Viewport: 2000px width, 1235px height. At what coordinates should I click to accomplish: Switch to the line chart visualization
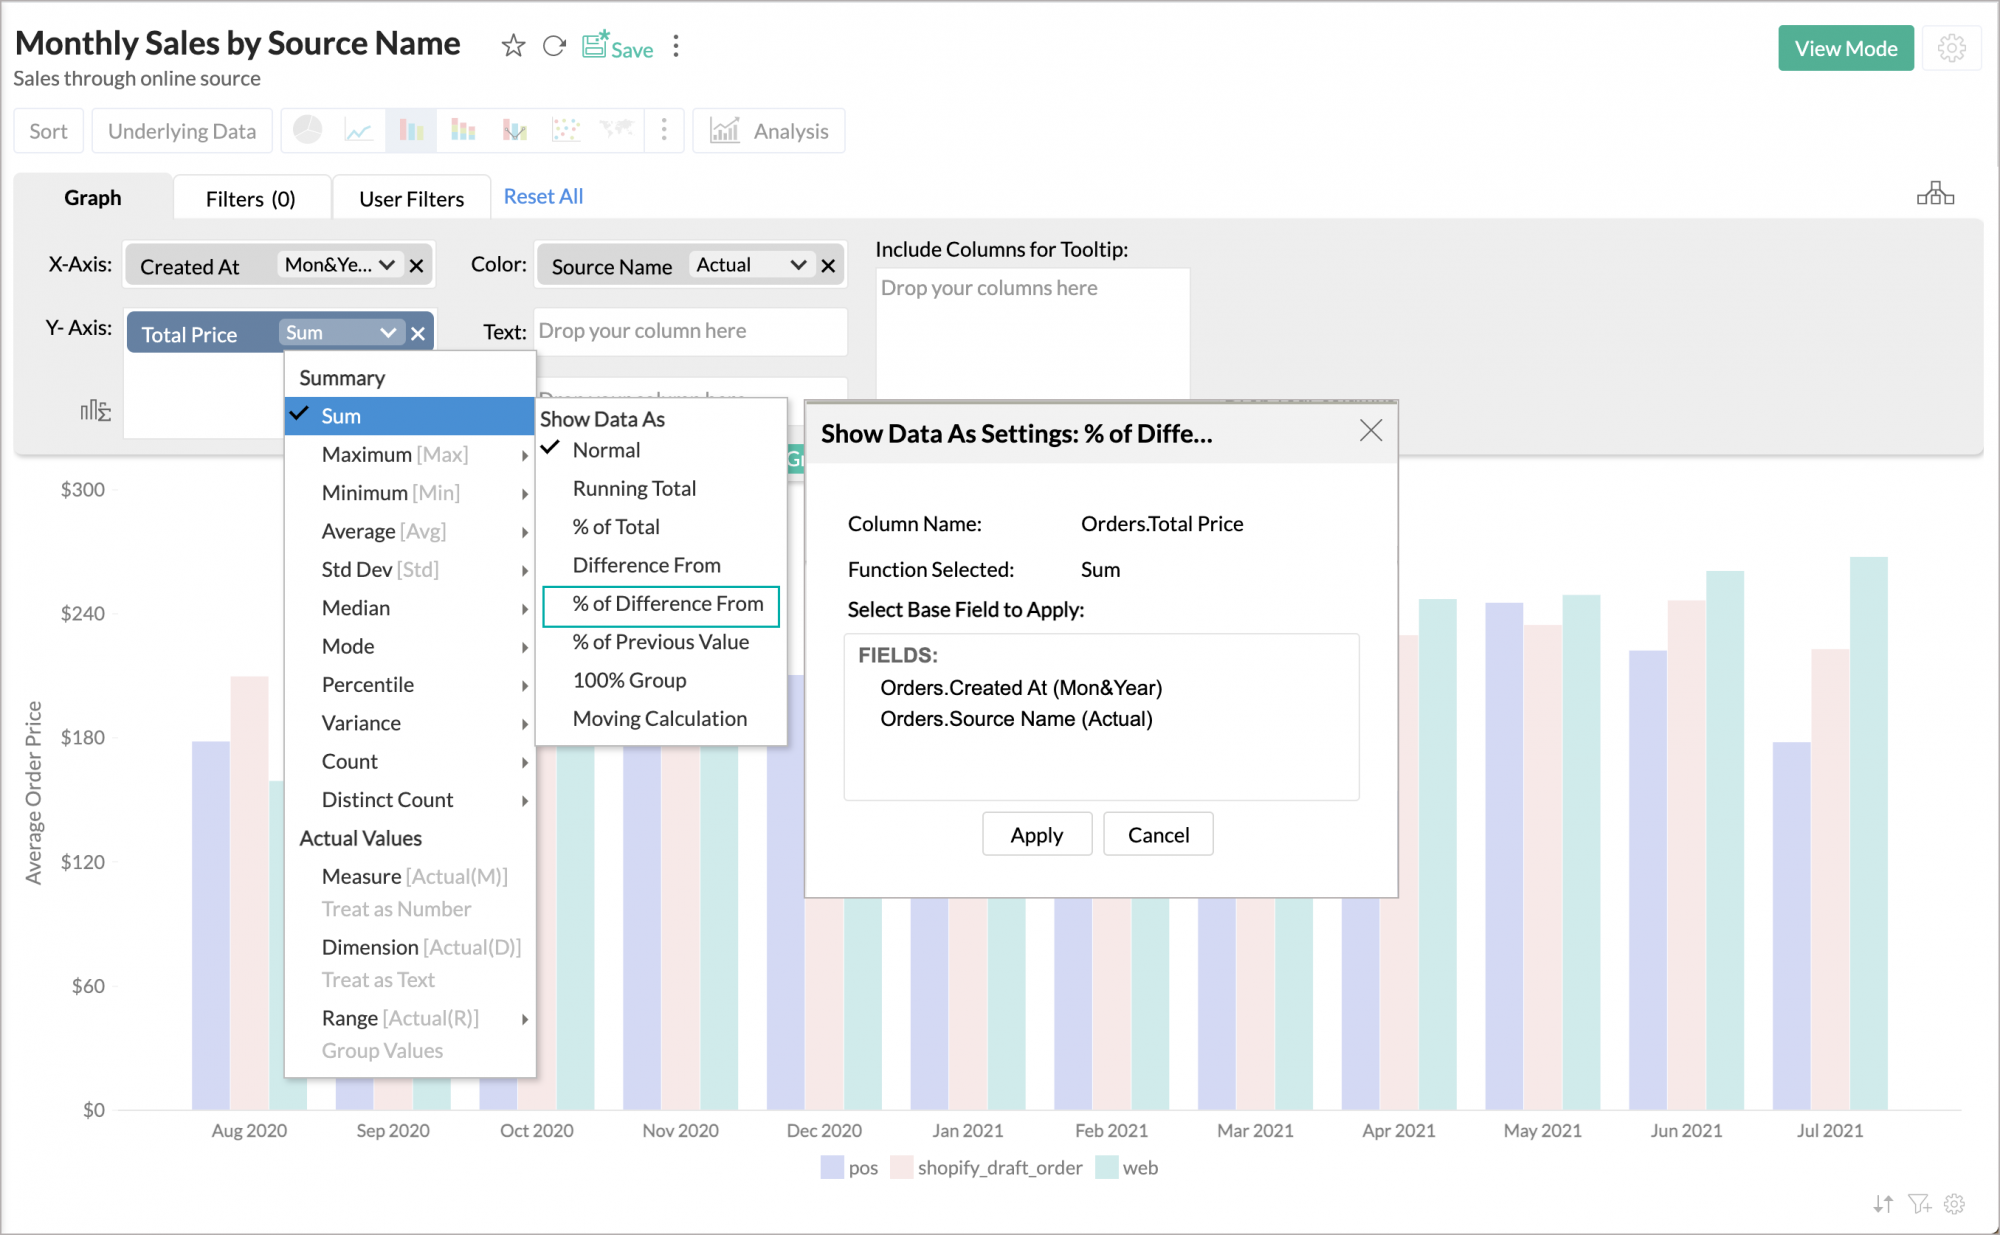tap(358, 130)
